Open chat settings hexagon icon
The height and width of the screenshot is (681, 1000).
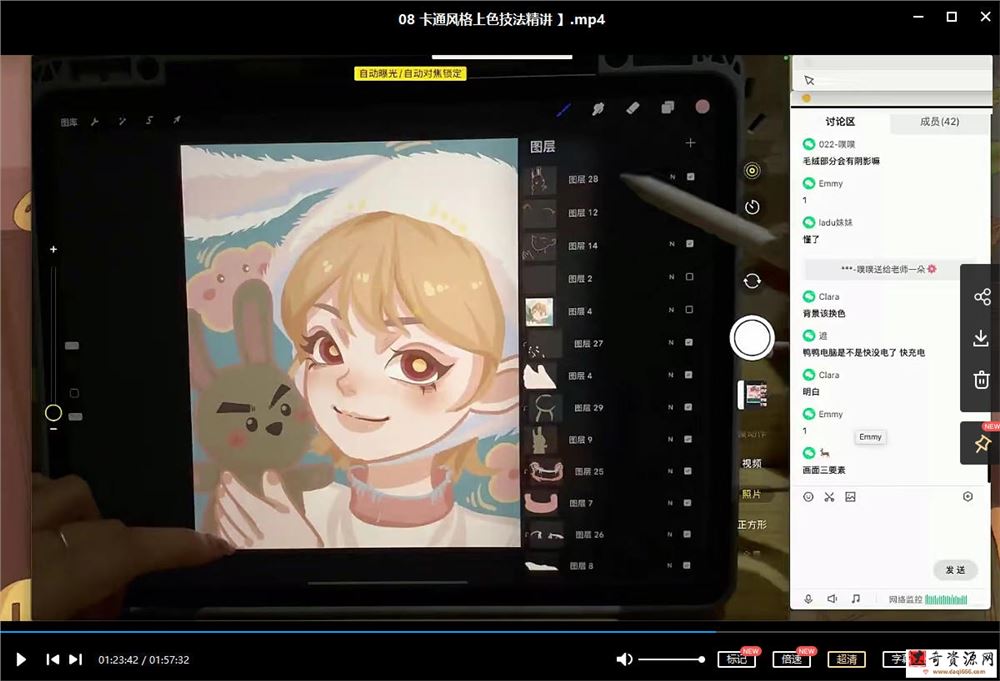coord(967,496)
